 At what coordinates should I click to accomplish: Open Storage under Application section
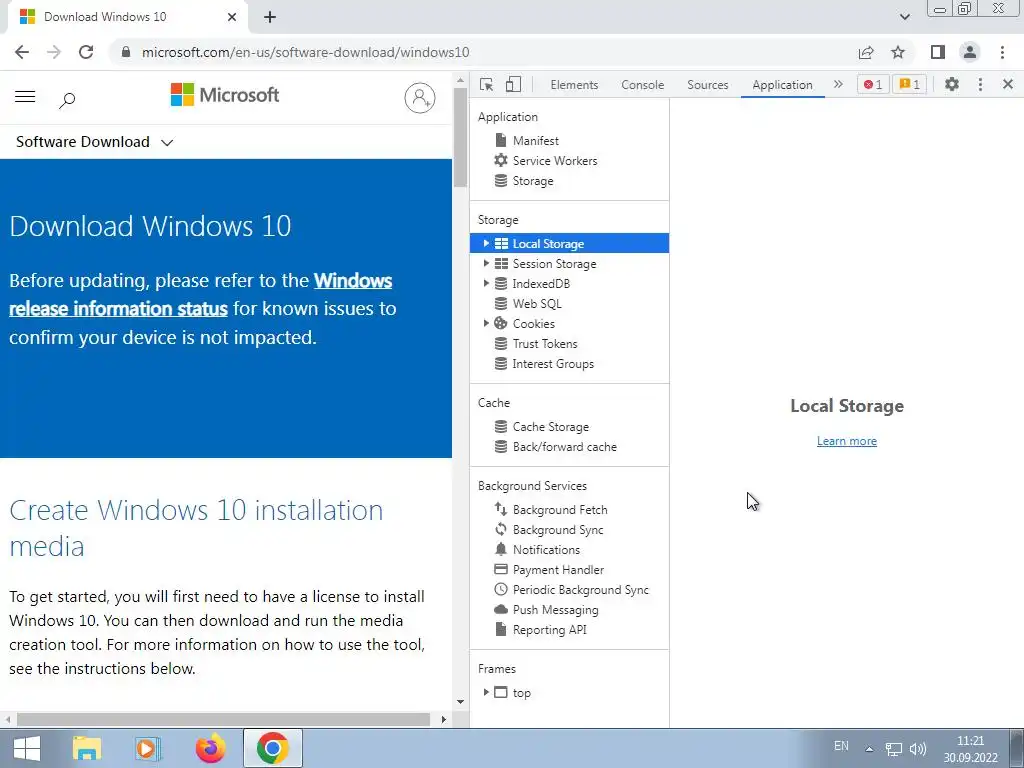click(x=533, y=181)
